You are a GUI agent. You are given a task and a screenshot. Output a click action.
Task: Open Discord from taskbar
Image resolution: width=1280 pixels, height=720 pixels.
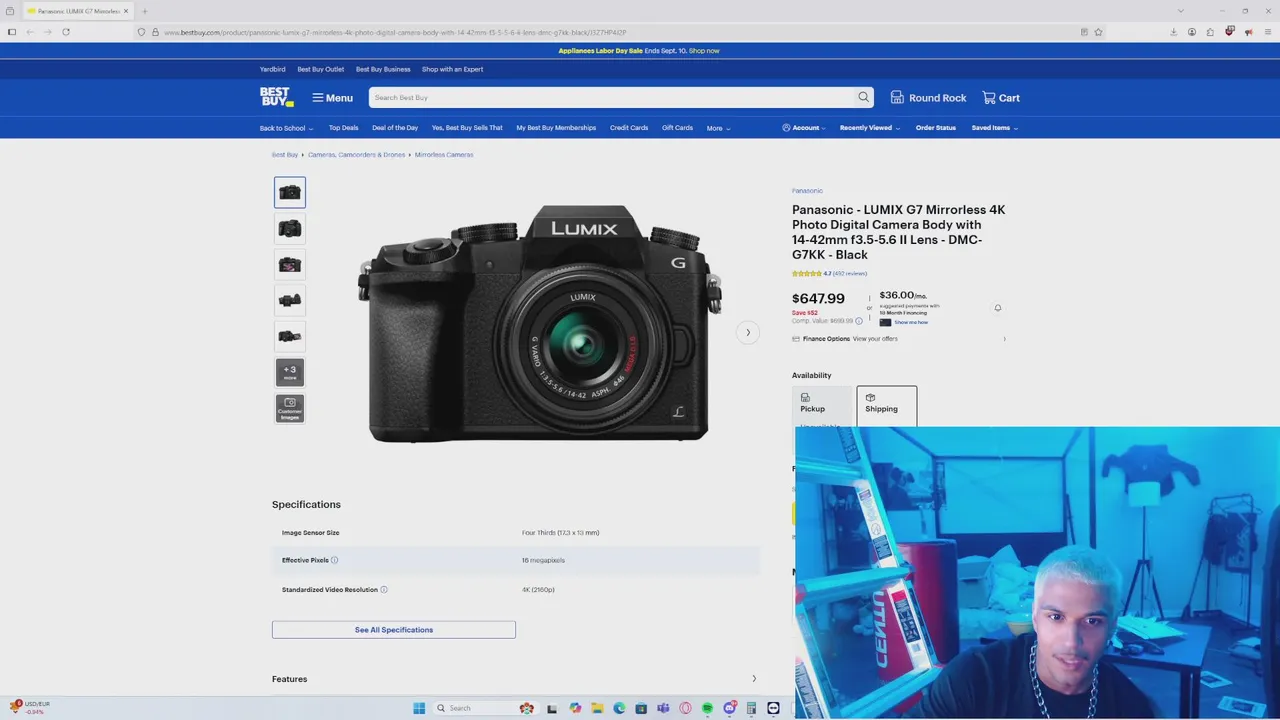730,708
